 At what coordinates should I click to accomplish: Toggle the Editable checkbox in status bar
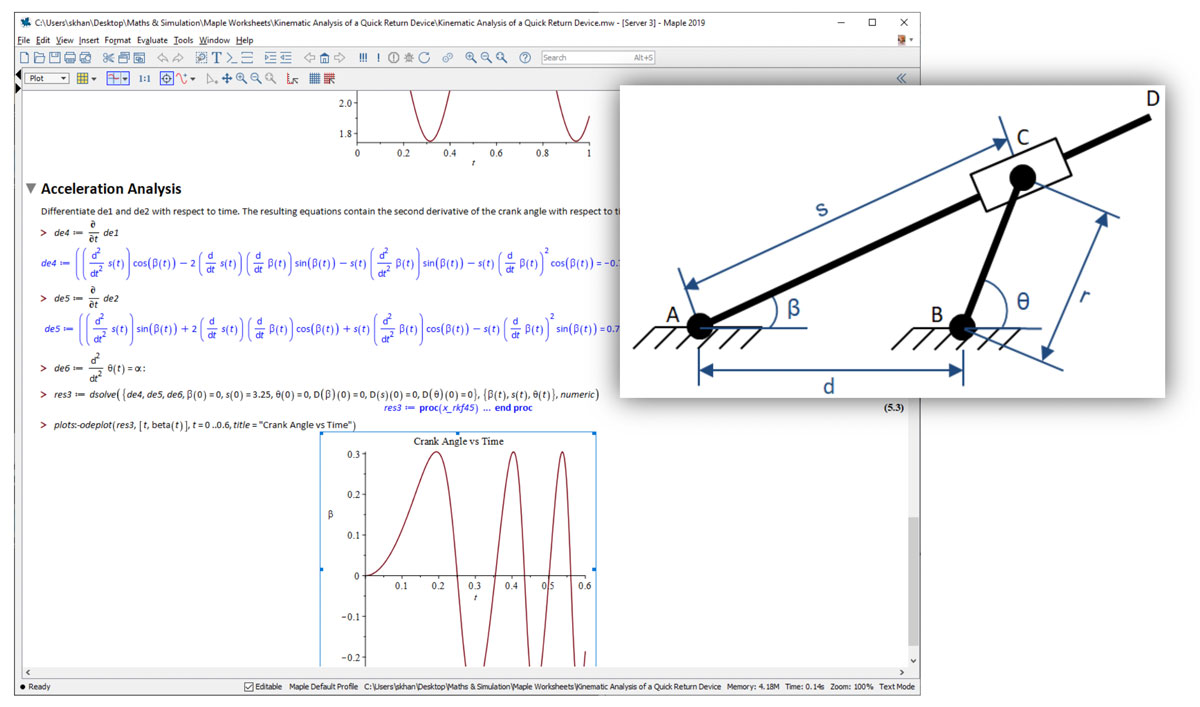click(249, 687)
